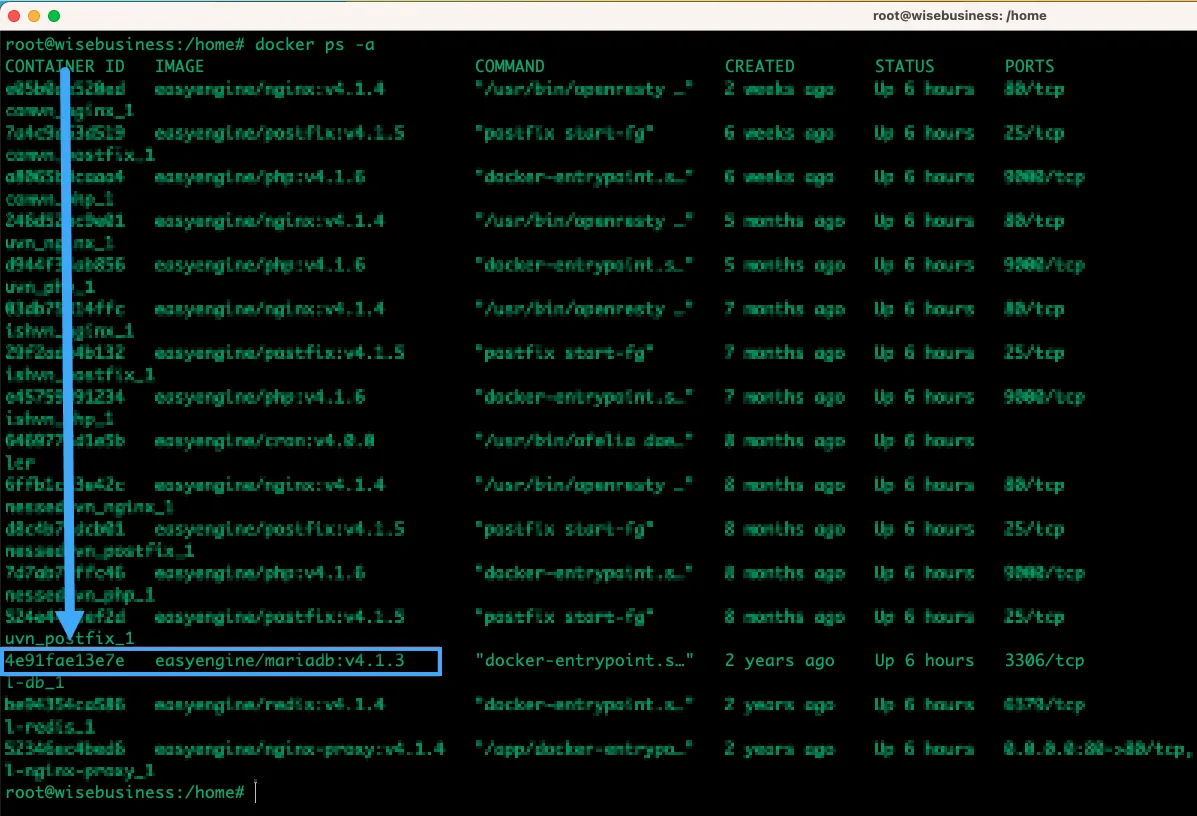Click the CONTAINER ID column header
This screenshot has height=816, width=1197.
click(x=65, y=66)
